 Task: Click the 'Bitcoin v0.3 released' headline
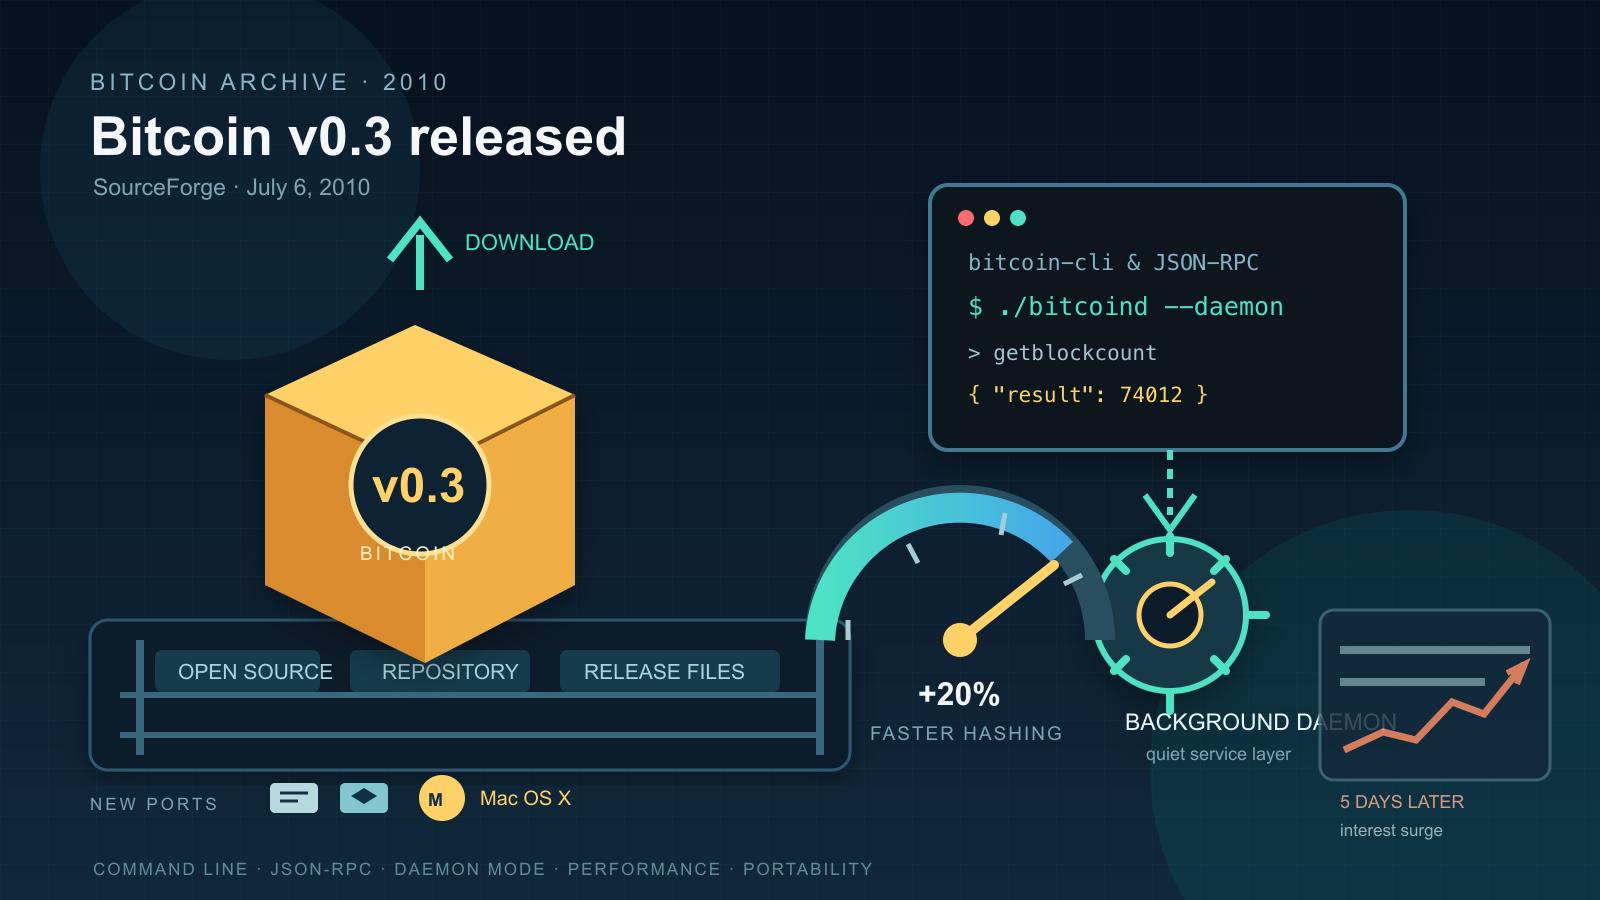tap(358, 136)
